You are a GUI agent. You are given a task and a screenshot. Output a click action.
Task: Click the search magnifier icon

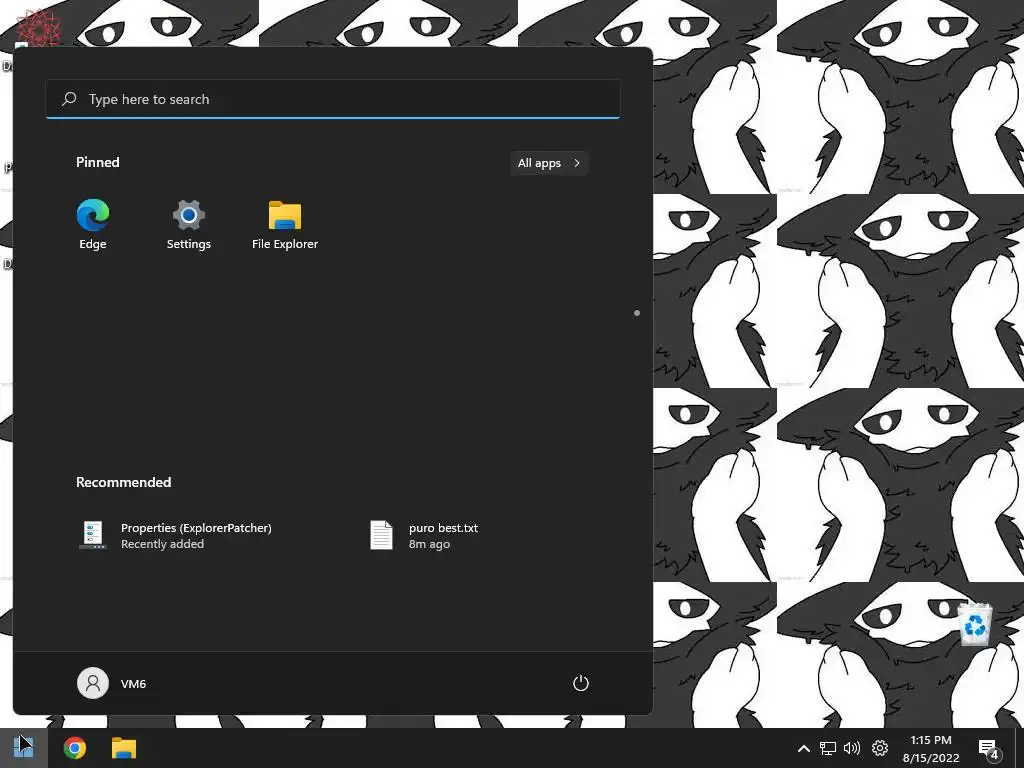(x=69, y=99)
